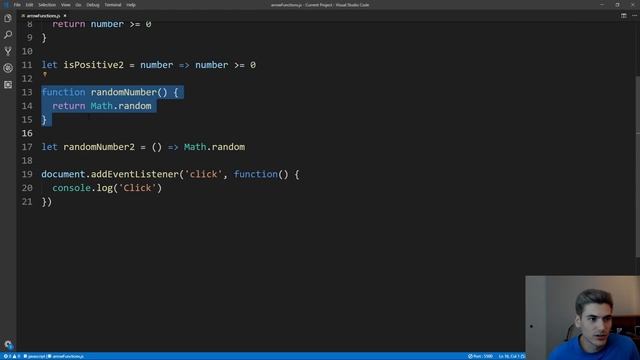Click on 'document' on line 19
This screenshot has width=640, height=360.
tap(63, 174)
